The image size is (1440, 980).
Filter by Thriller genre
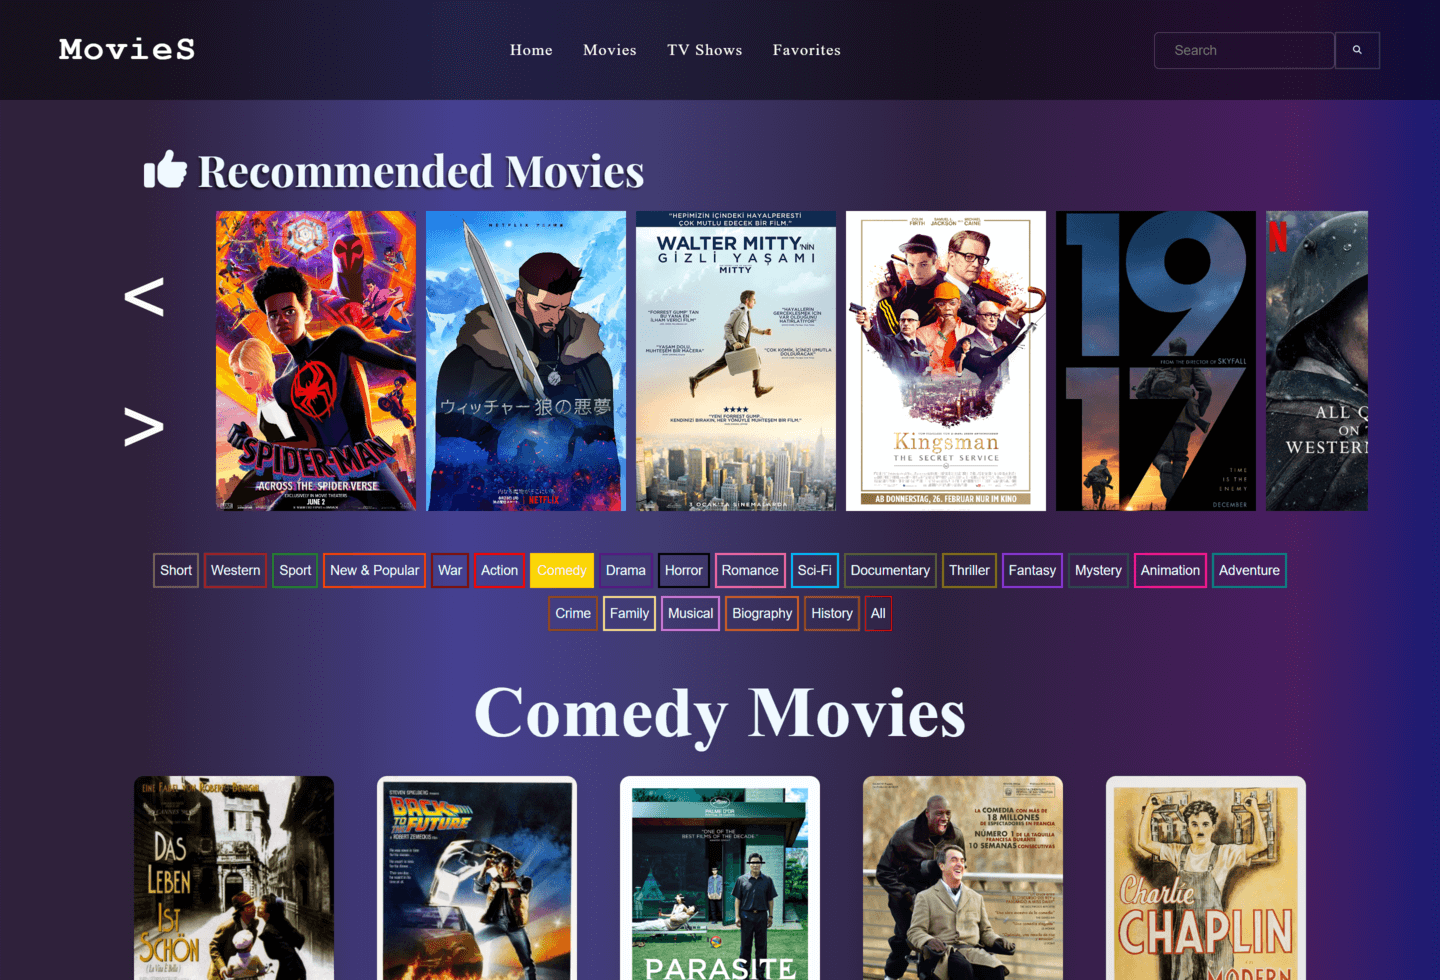[969, 570]
